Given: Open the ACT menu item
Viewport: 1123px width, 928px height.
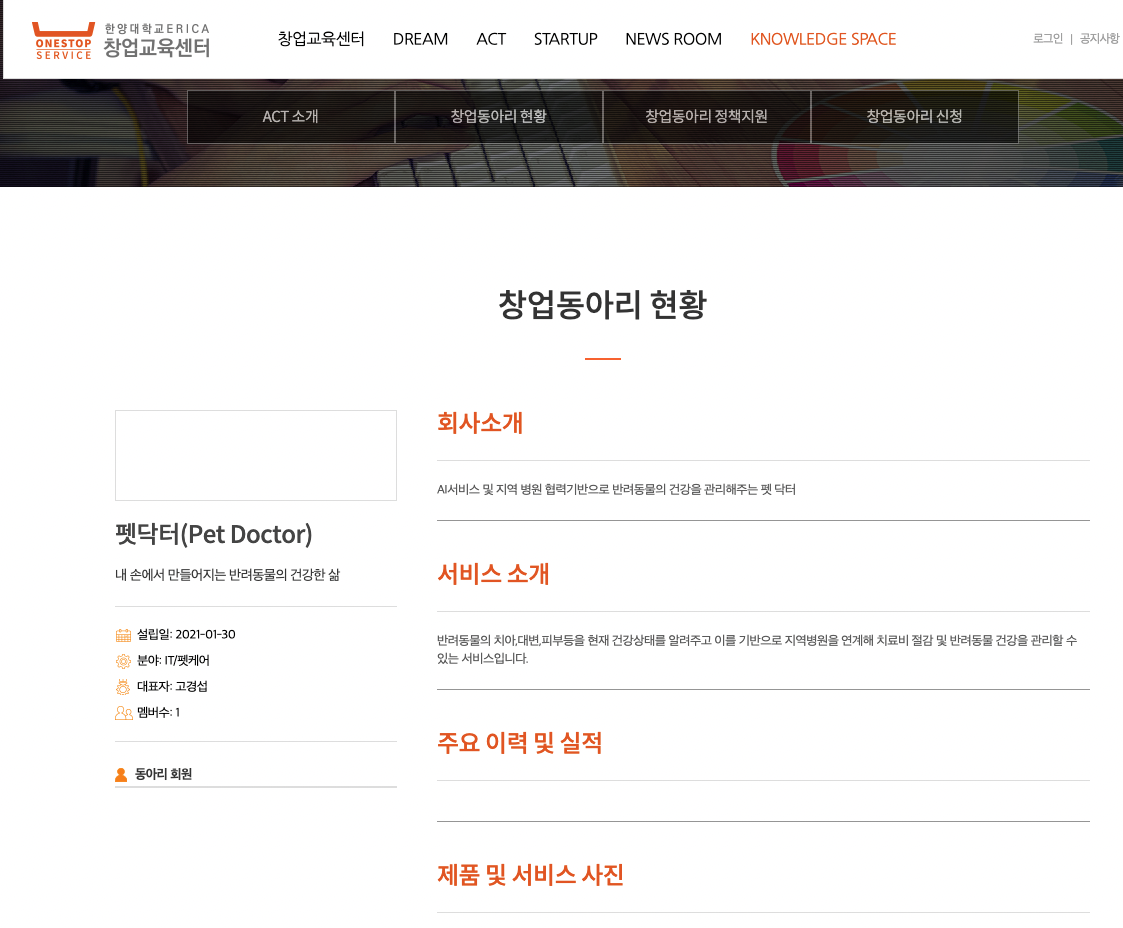Looking at the screenshot, I should pyautogui.click(x=491, y=39).
